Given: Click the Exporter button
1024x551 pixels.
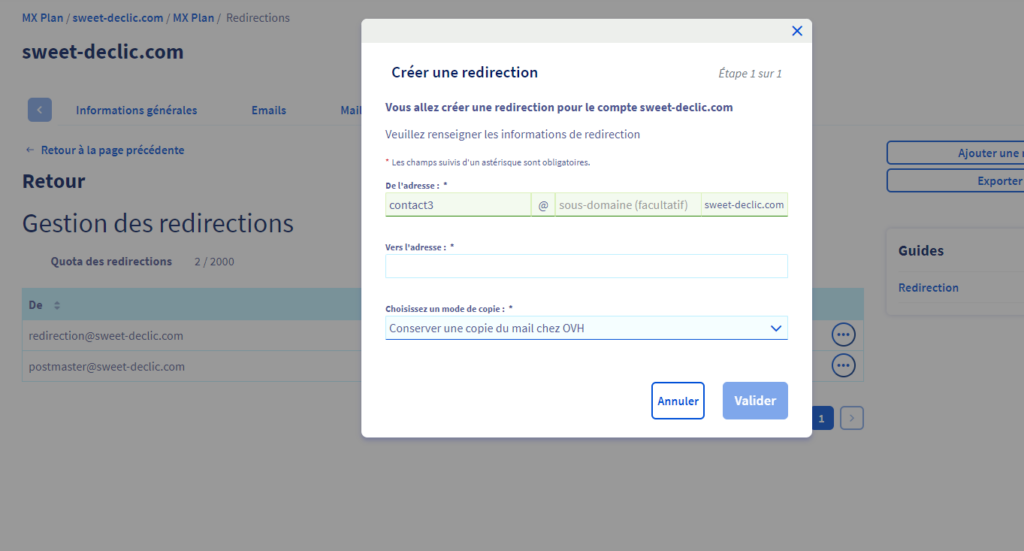Looking at the screenshot, I should click(x=955, y=181).
